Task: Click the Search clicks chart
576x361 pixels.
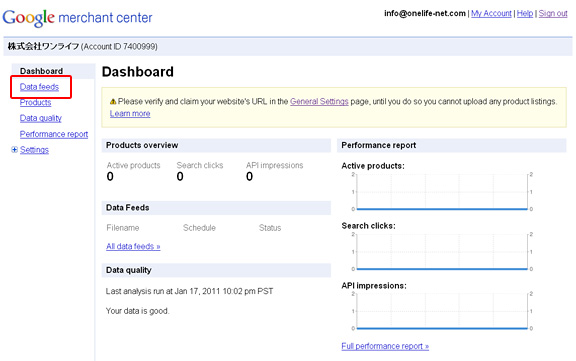Action: click(442, 252)
